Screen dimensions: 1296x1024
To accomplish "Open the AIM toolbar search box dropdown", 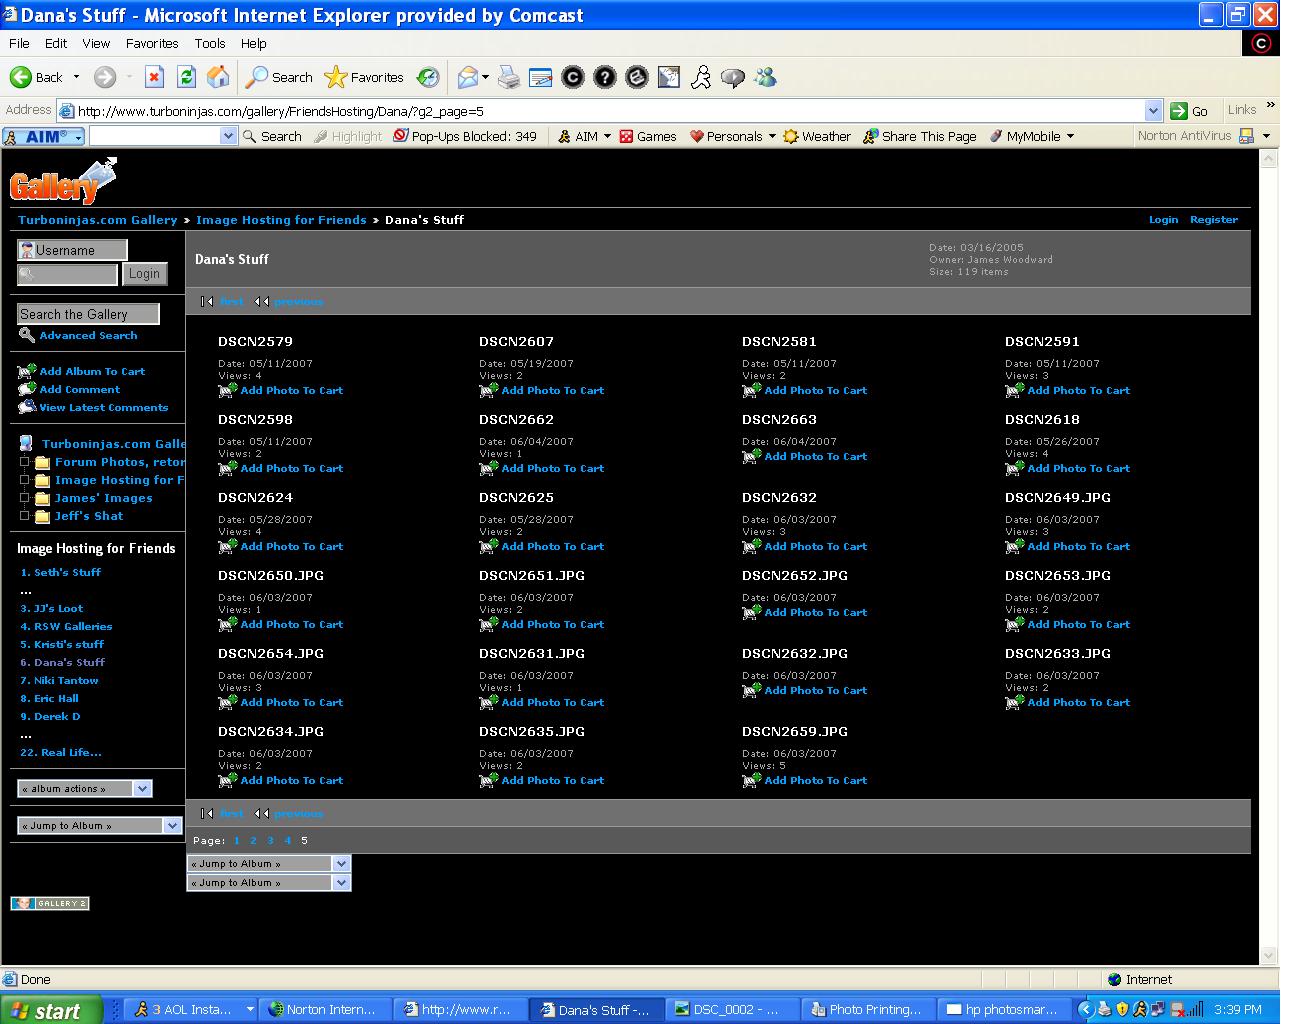I will tap(228, 136).
